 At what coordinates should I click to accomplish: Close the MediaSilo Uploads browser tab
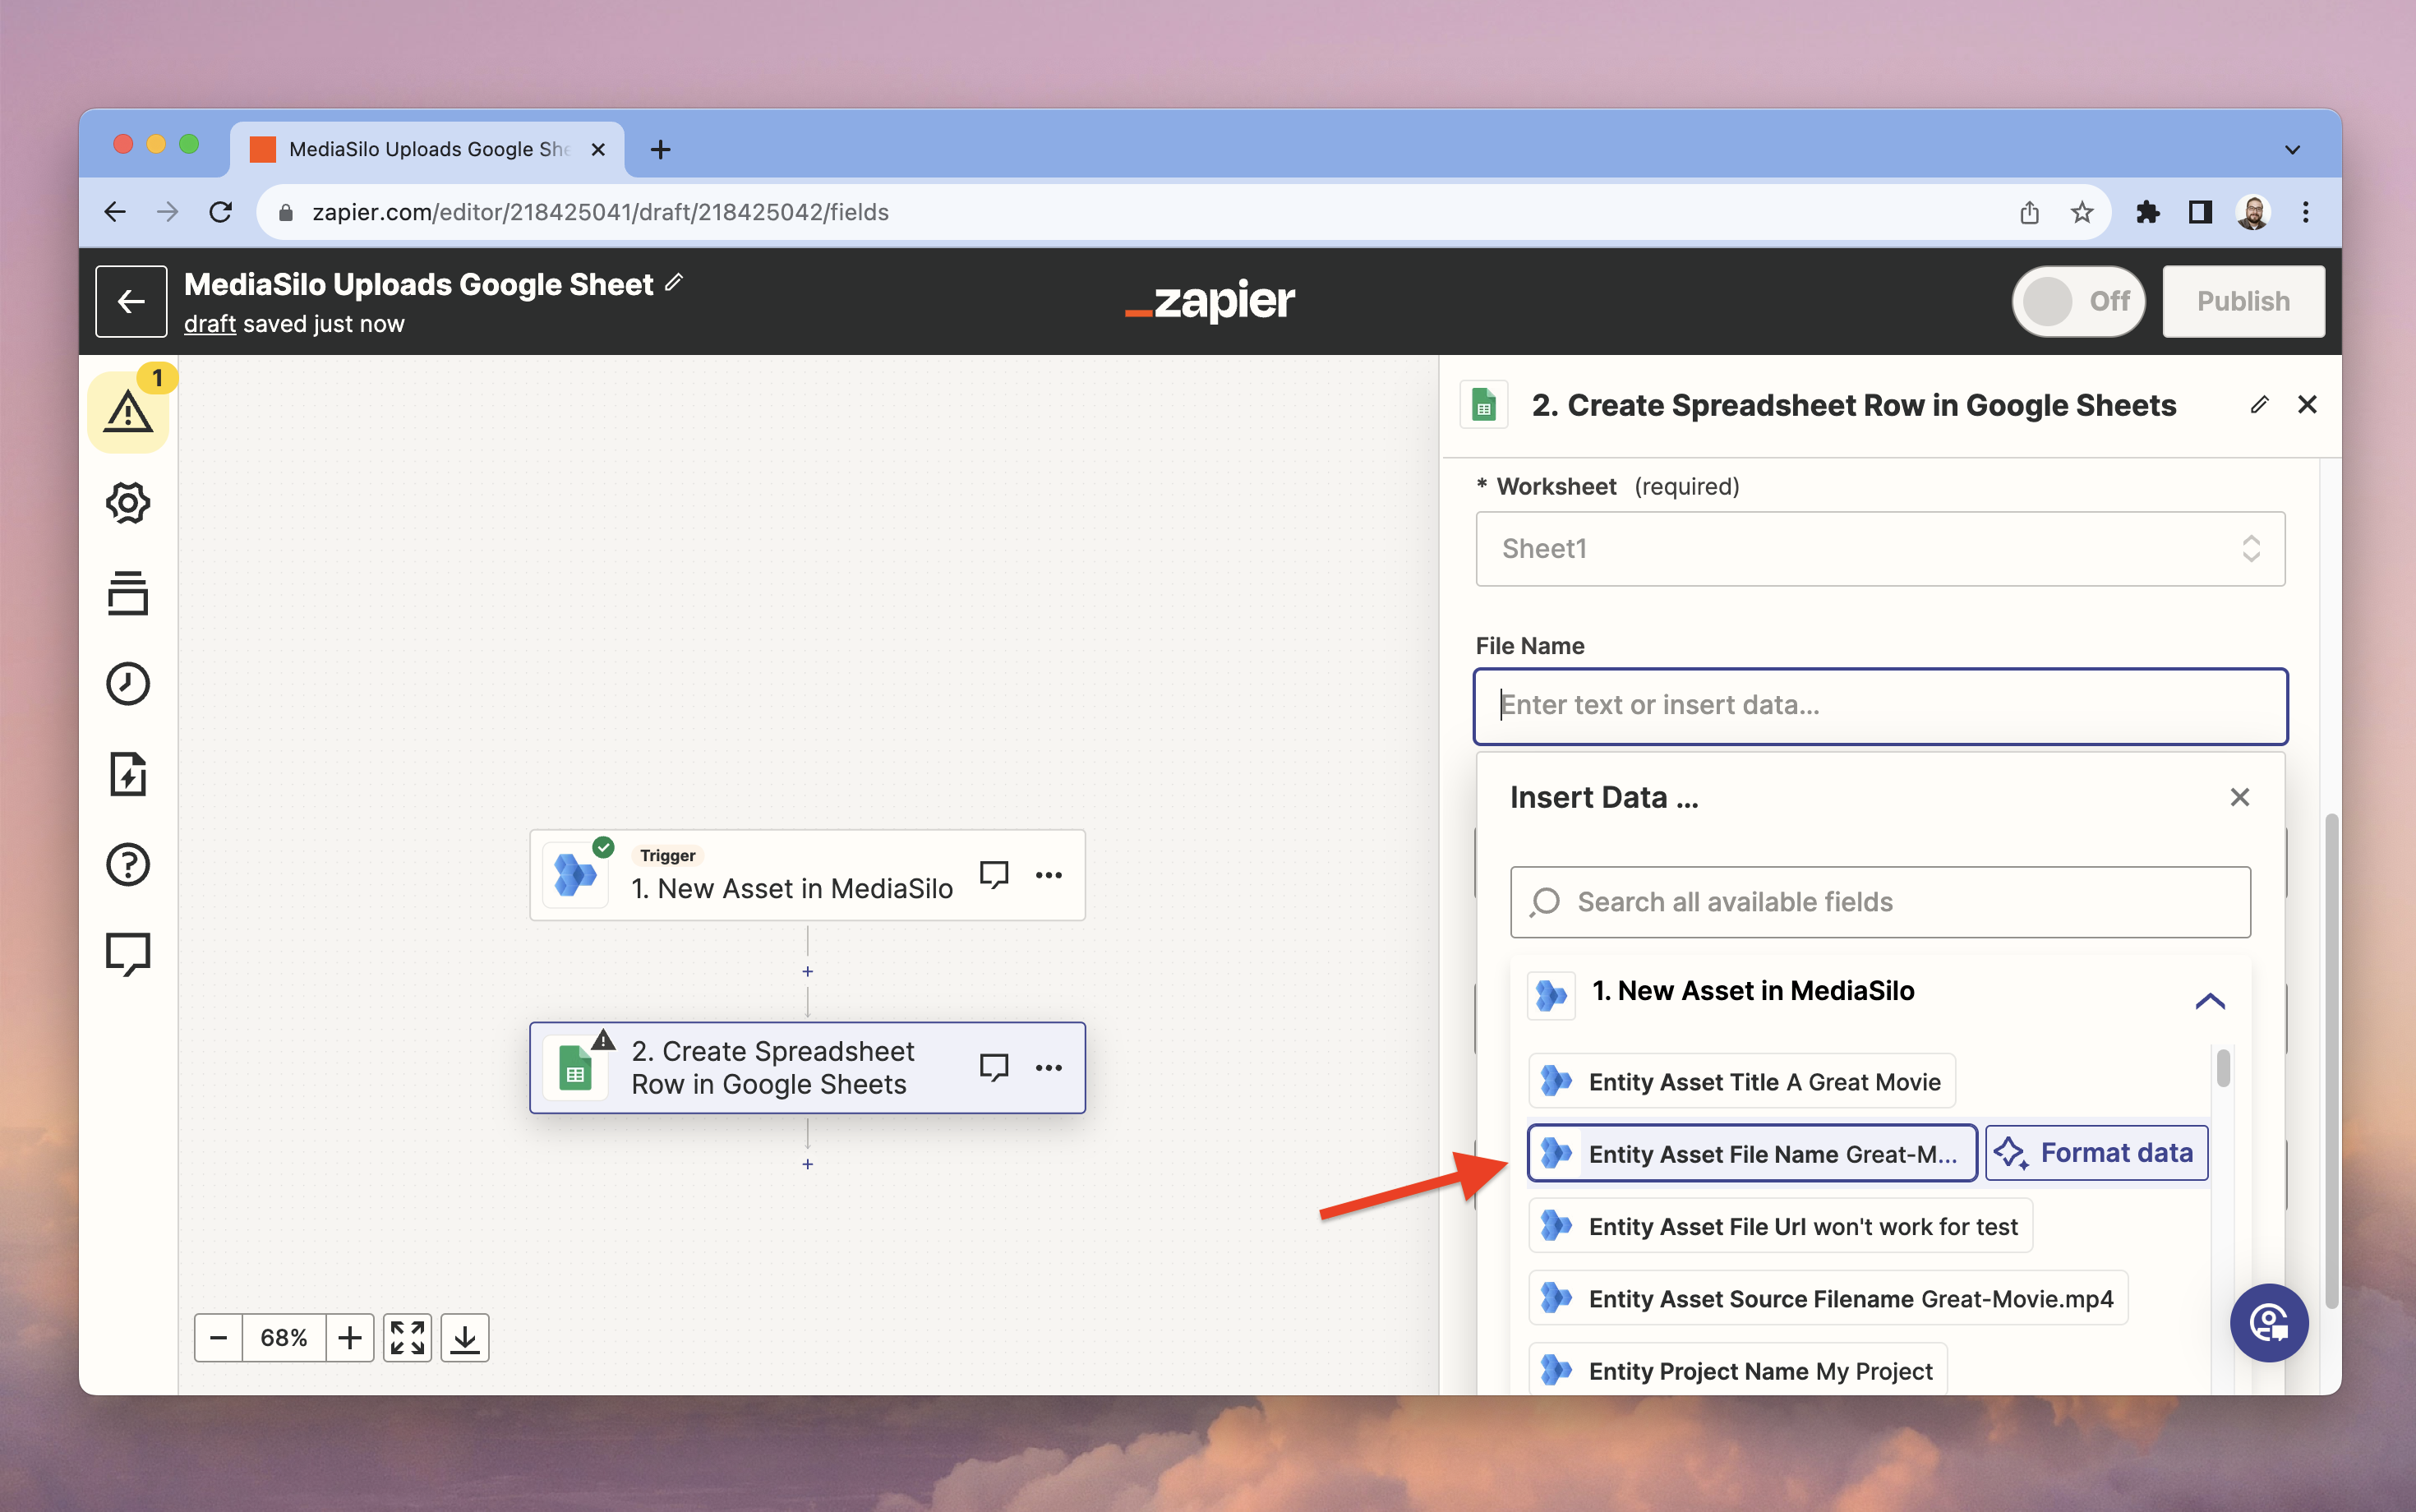pos(598,149)
